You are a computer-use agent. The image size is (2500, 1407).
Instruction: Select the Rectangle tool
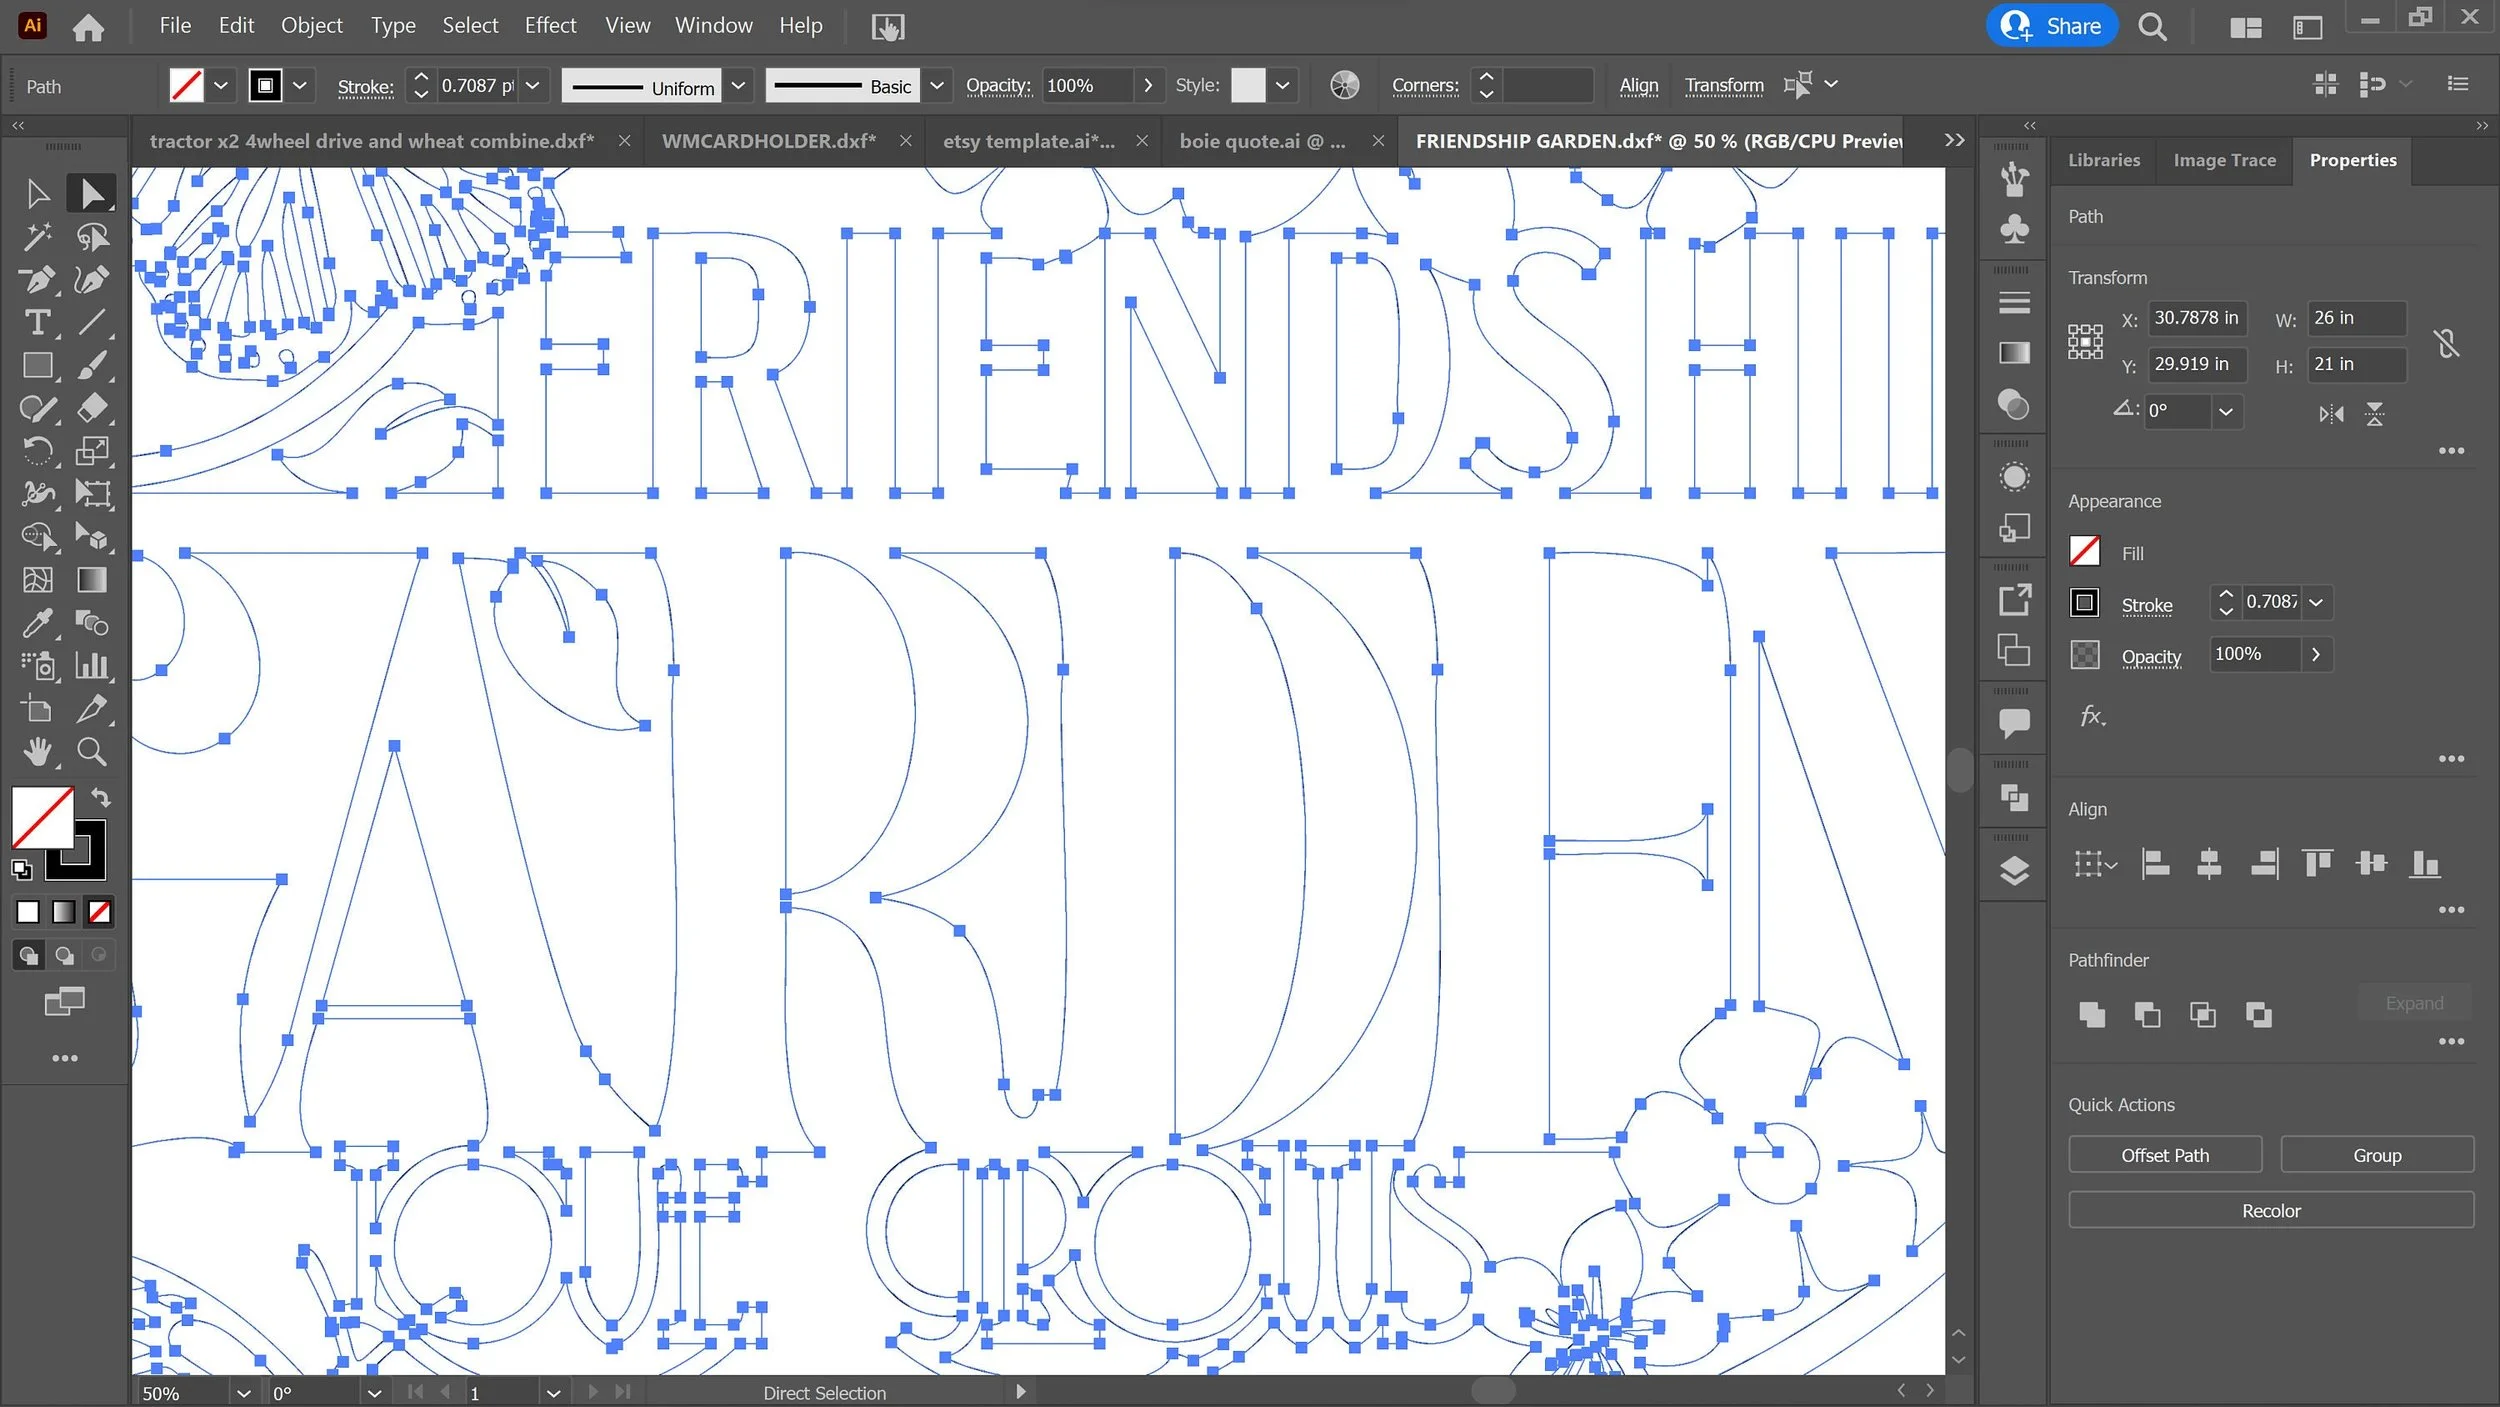(38, 366)
